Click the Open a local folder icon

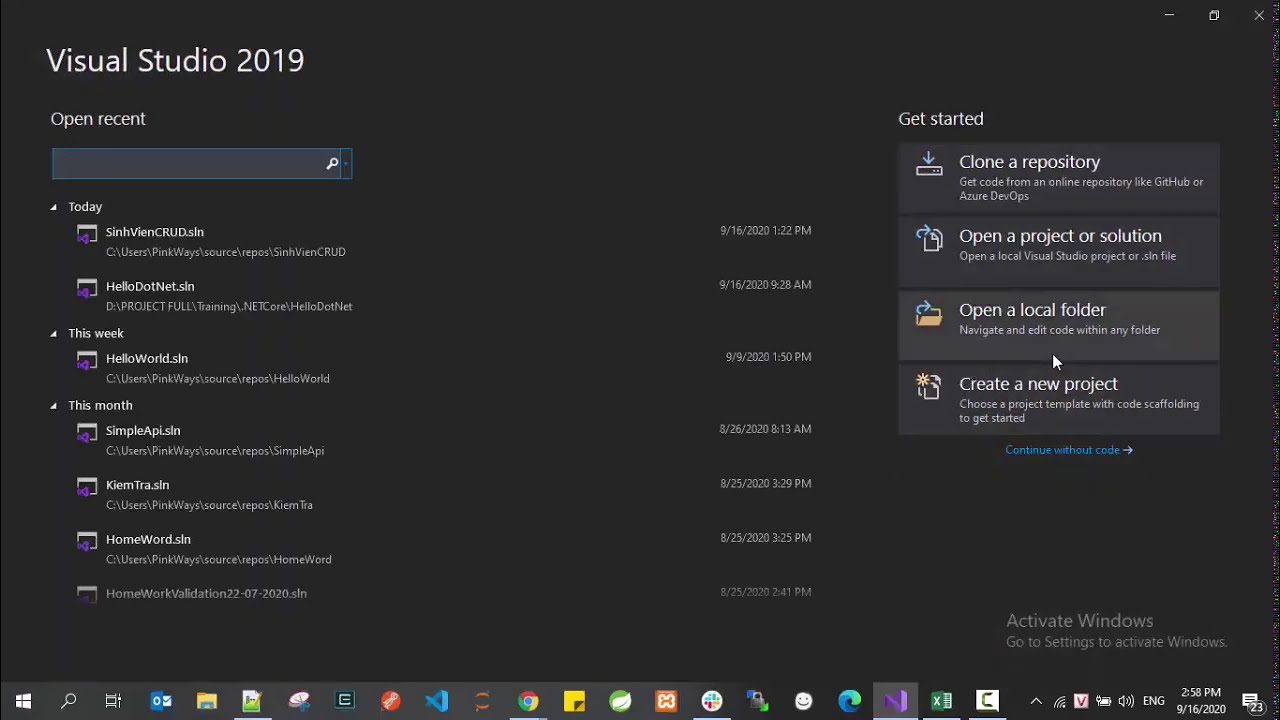click(x=929, y=313)
